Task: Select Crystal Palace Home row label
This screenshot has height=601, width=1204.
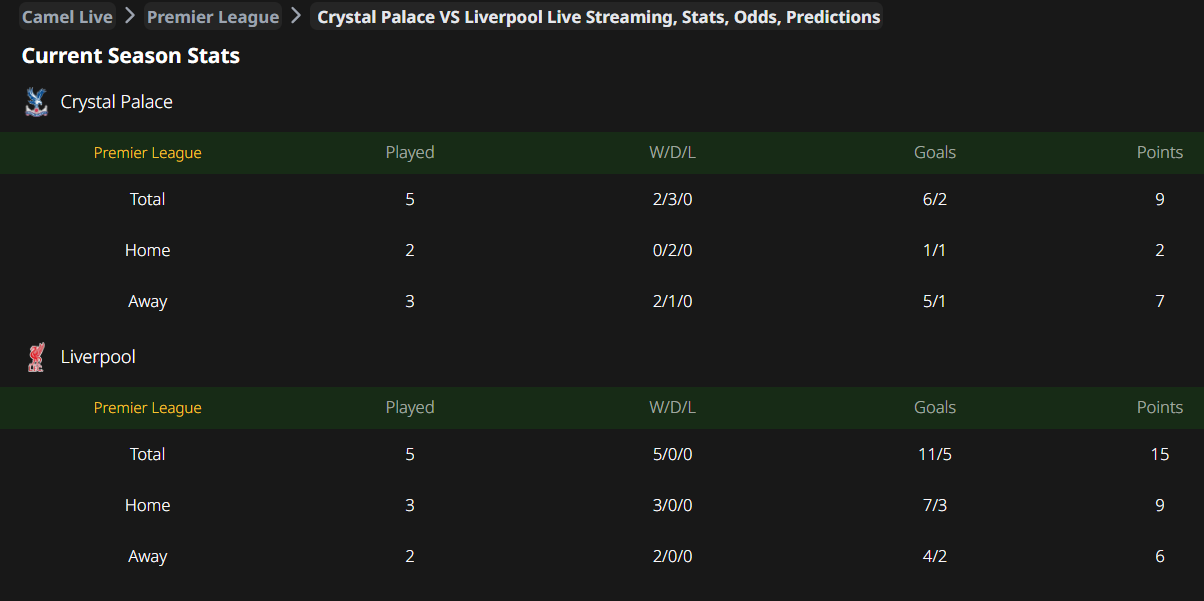Action: 148,250
